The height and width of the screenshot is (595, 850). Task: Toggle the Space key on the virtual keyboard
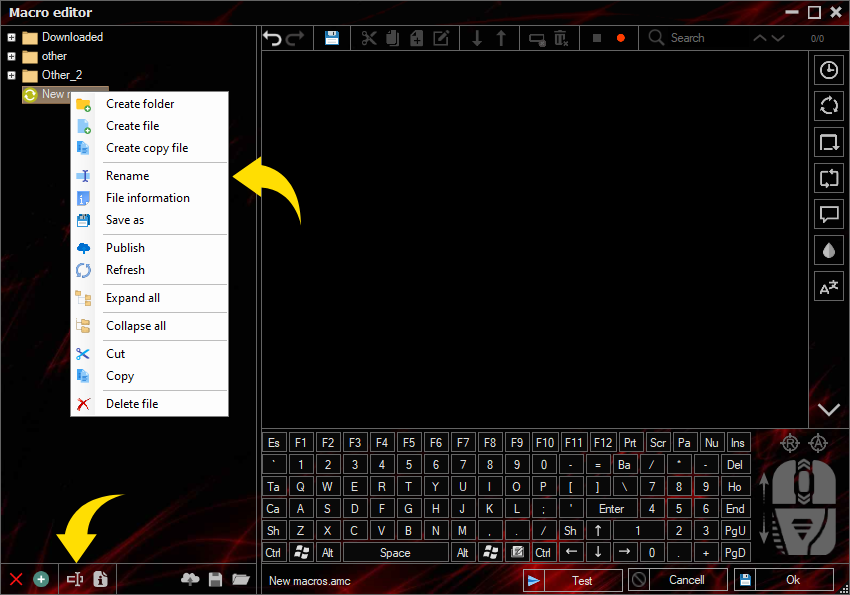[x=395, y=552]
